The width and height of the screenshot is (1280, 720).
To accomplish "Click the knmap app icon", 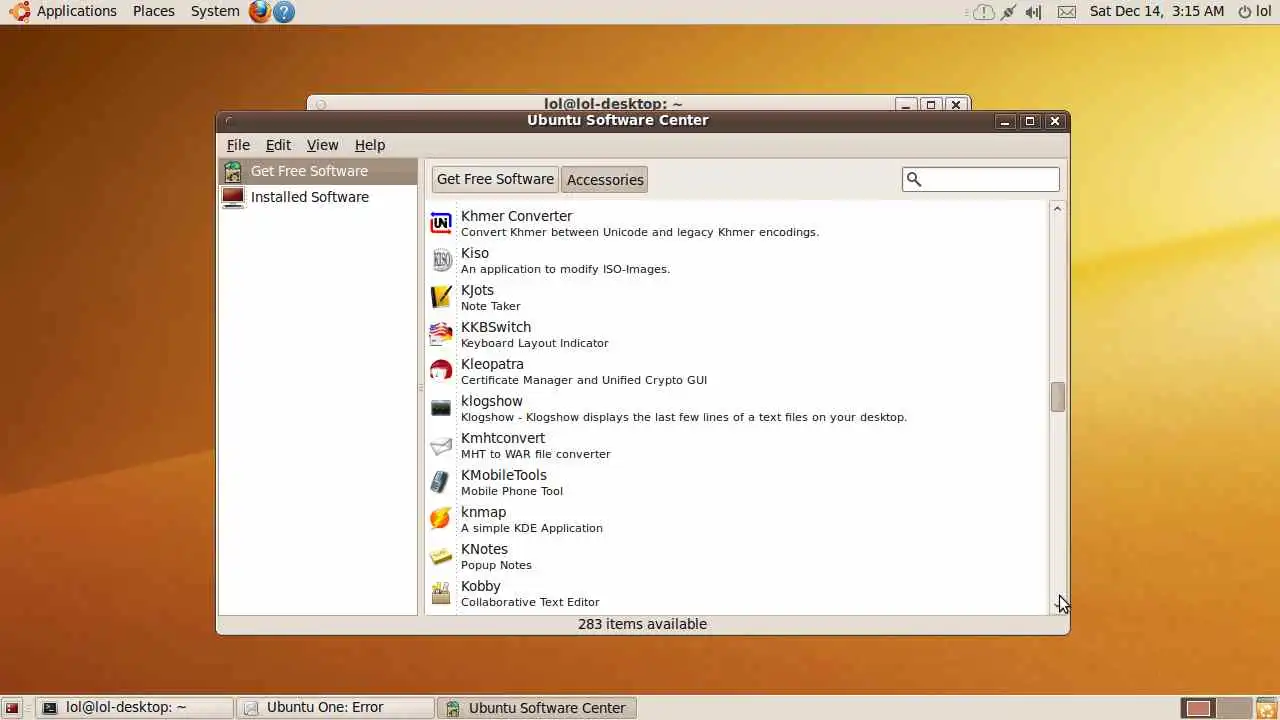I will [441, 519].
